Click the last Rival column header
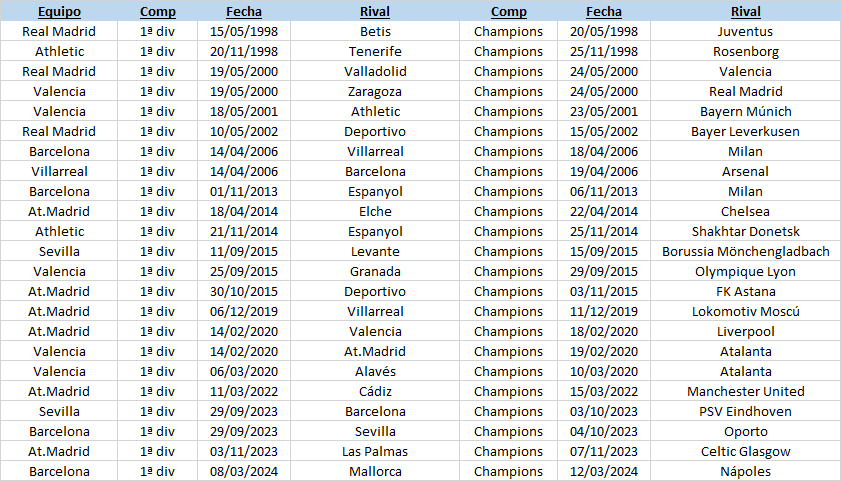This screenshot has height=481, width=841. pyautogui.click(x=745, y=12)
